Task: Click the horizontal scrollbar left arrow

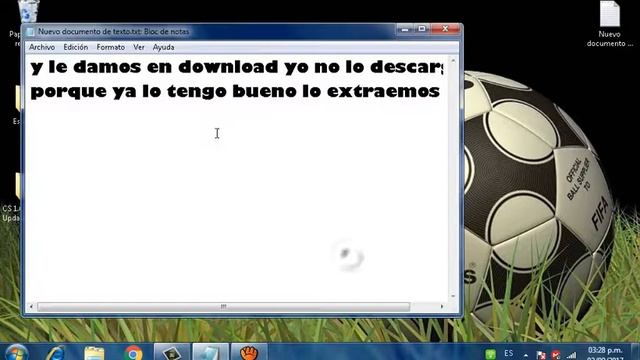Action: (x=31, y=307)
